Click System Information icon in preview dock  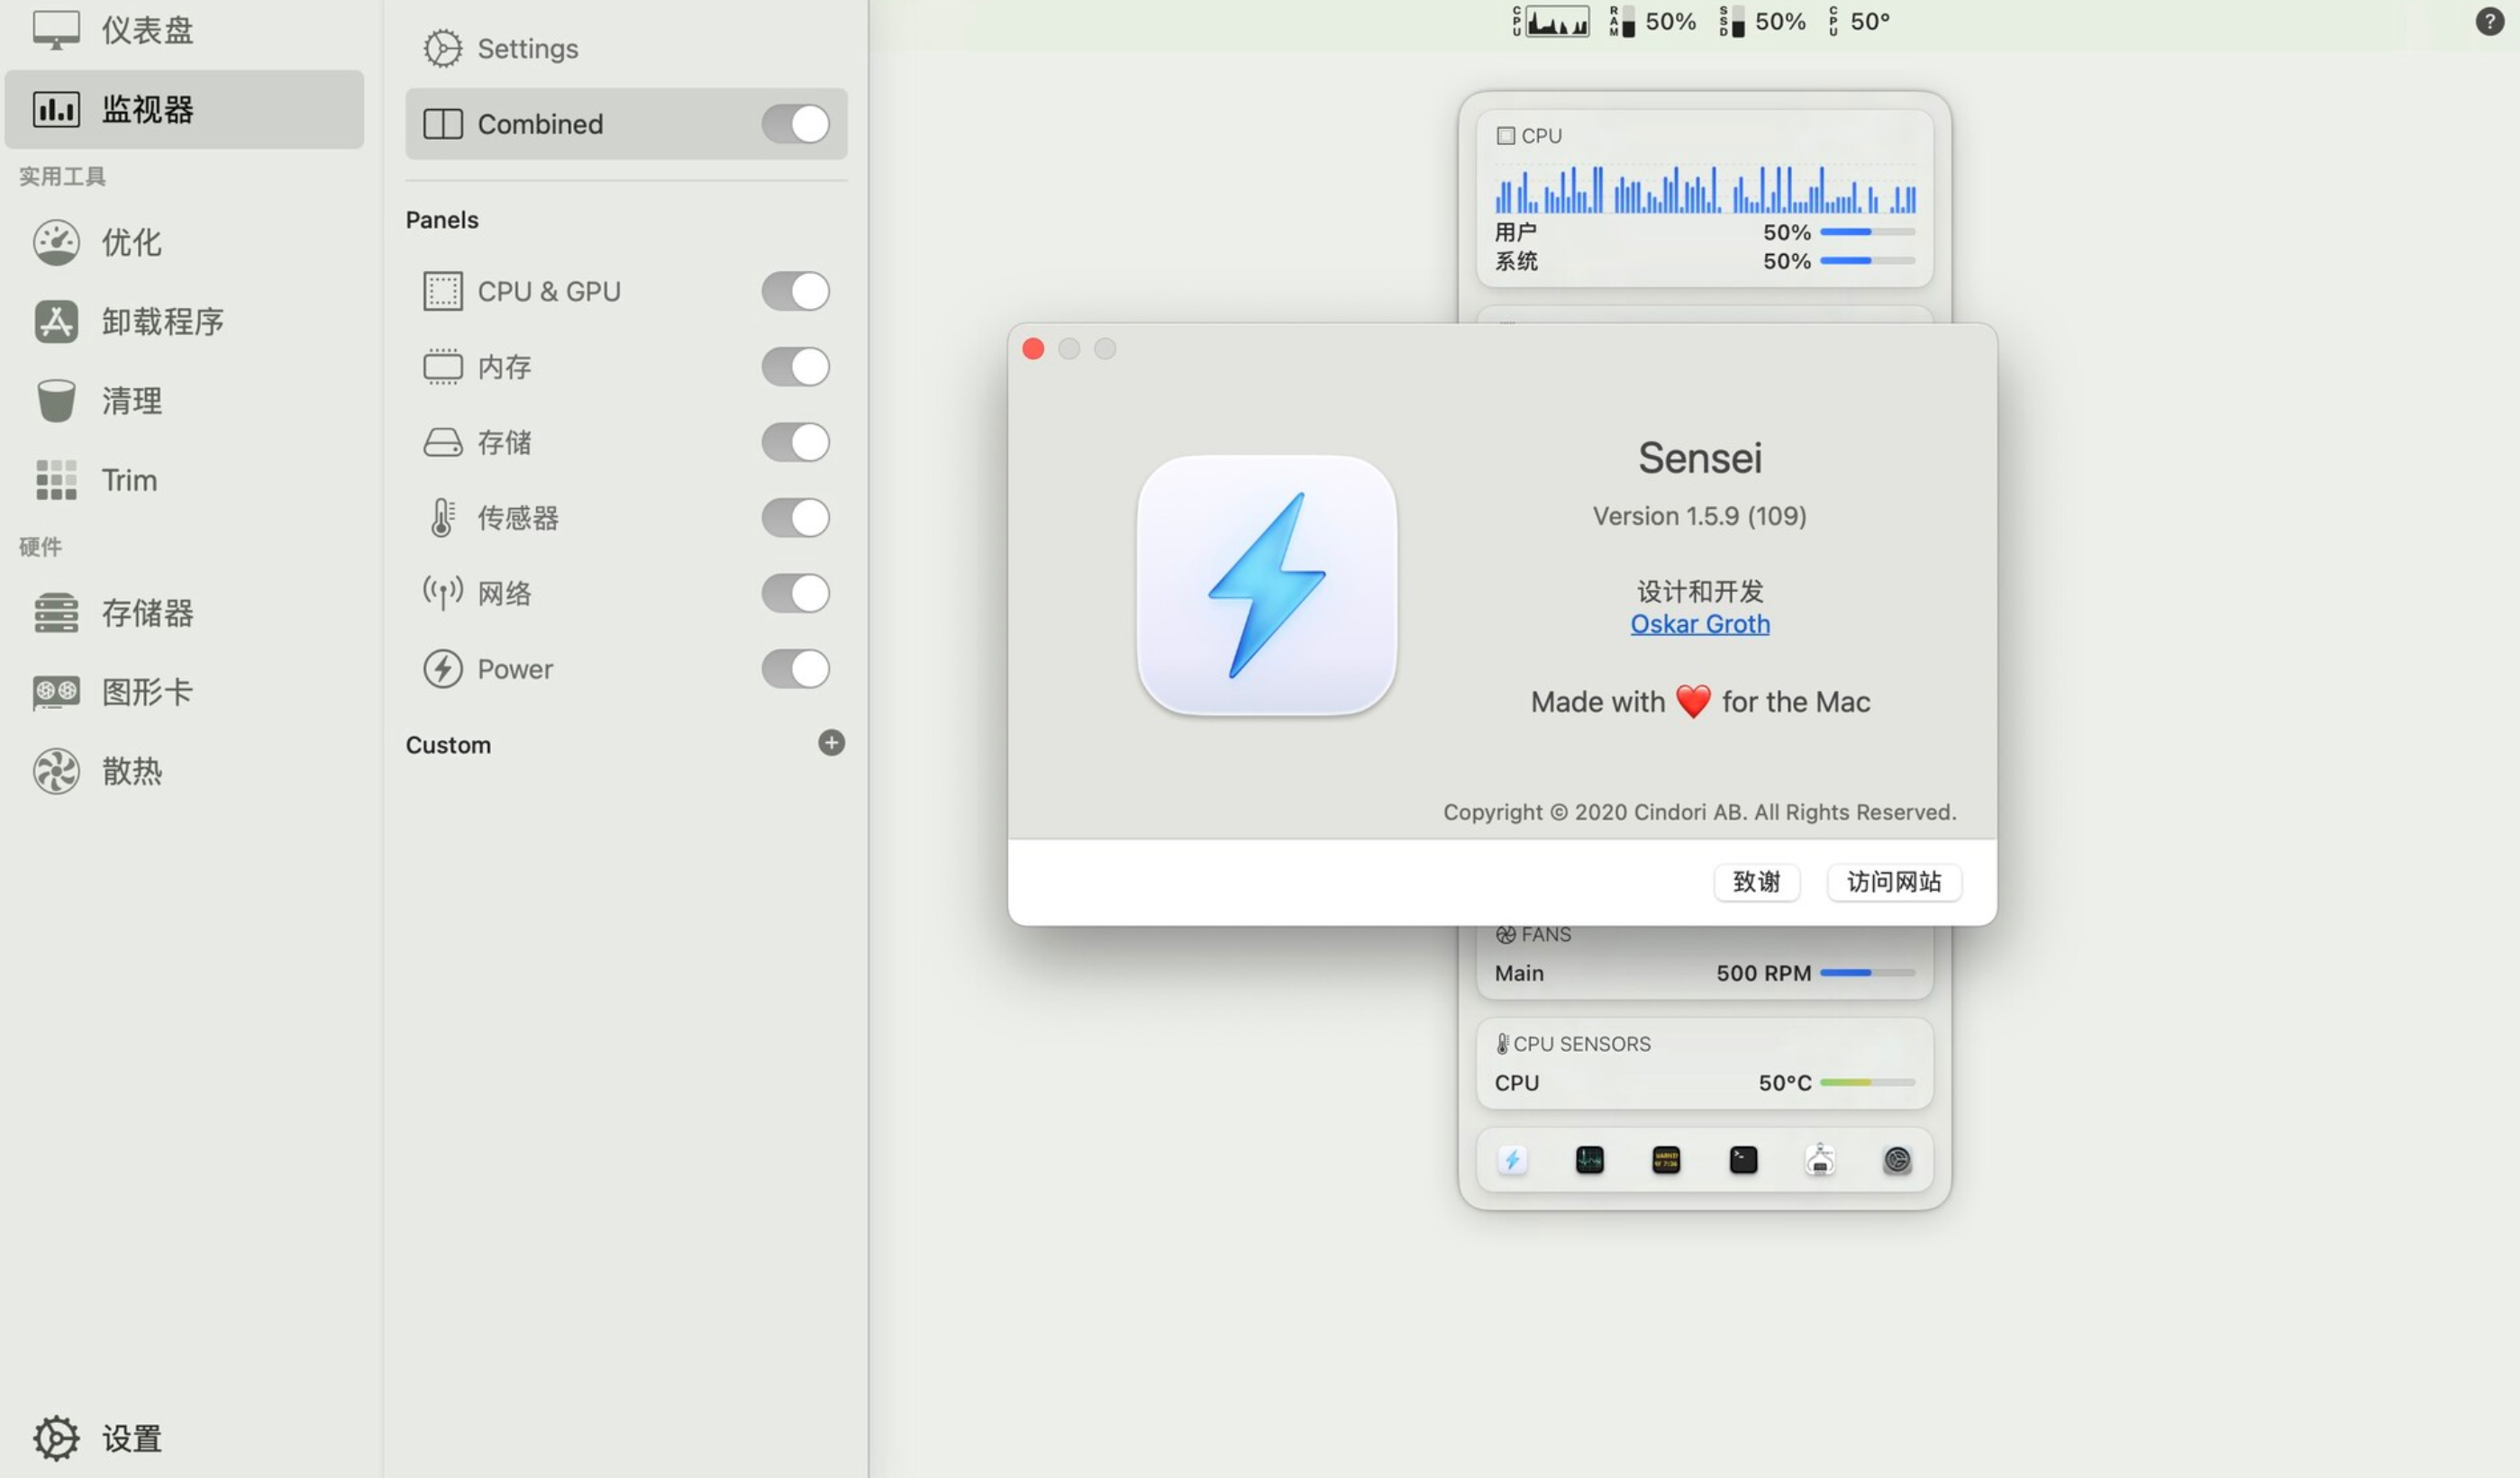click(1820, 1160)
